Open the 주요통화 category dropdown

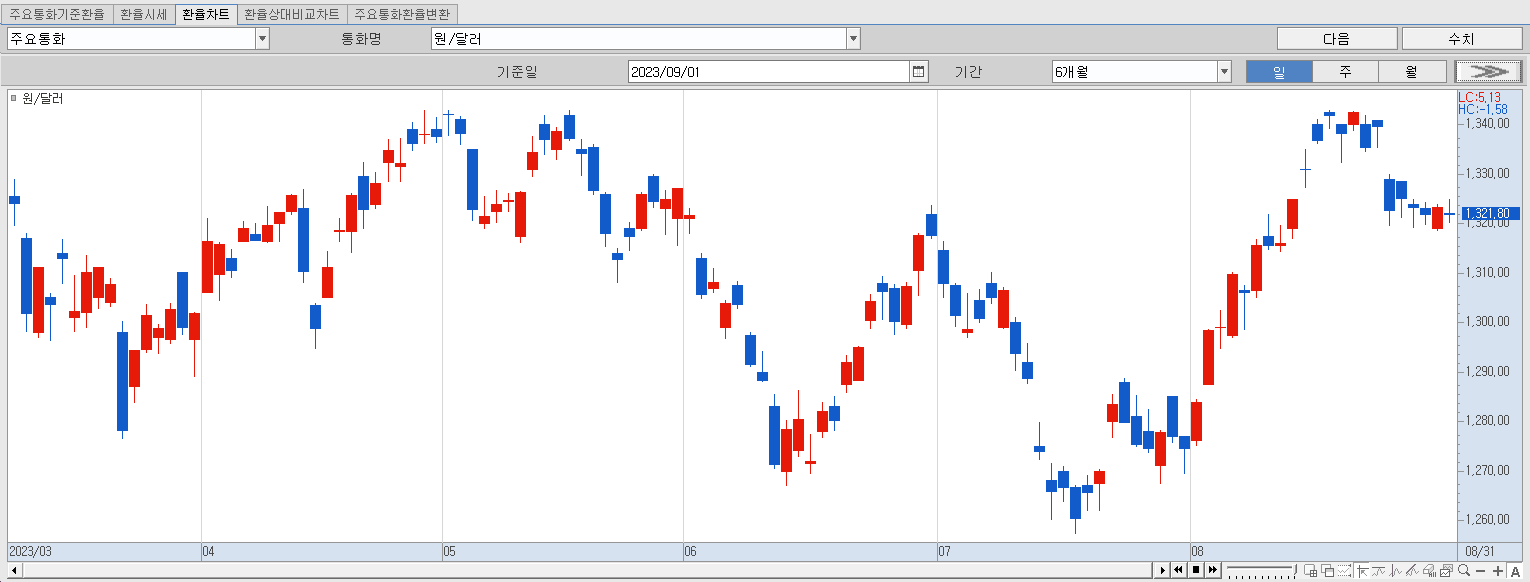pos(263,39)
